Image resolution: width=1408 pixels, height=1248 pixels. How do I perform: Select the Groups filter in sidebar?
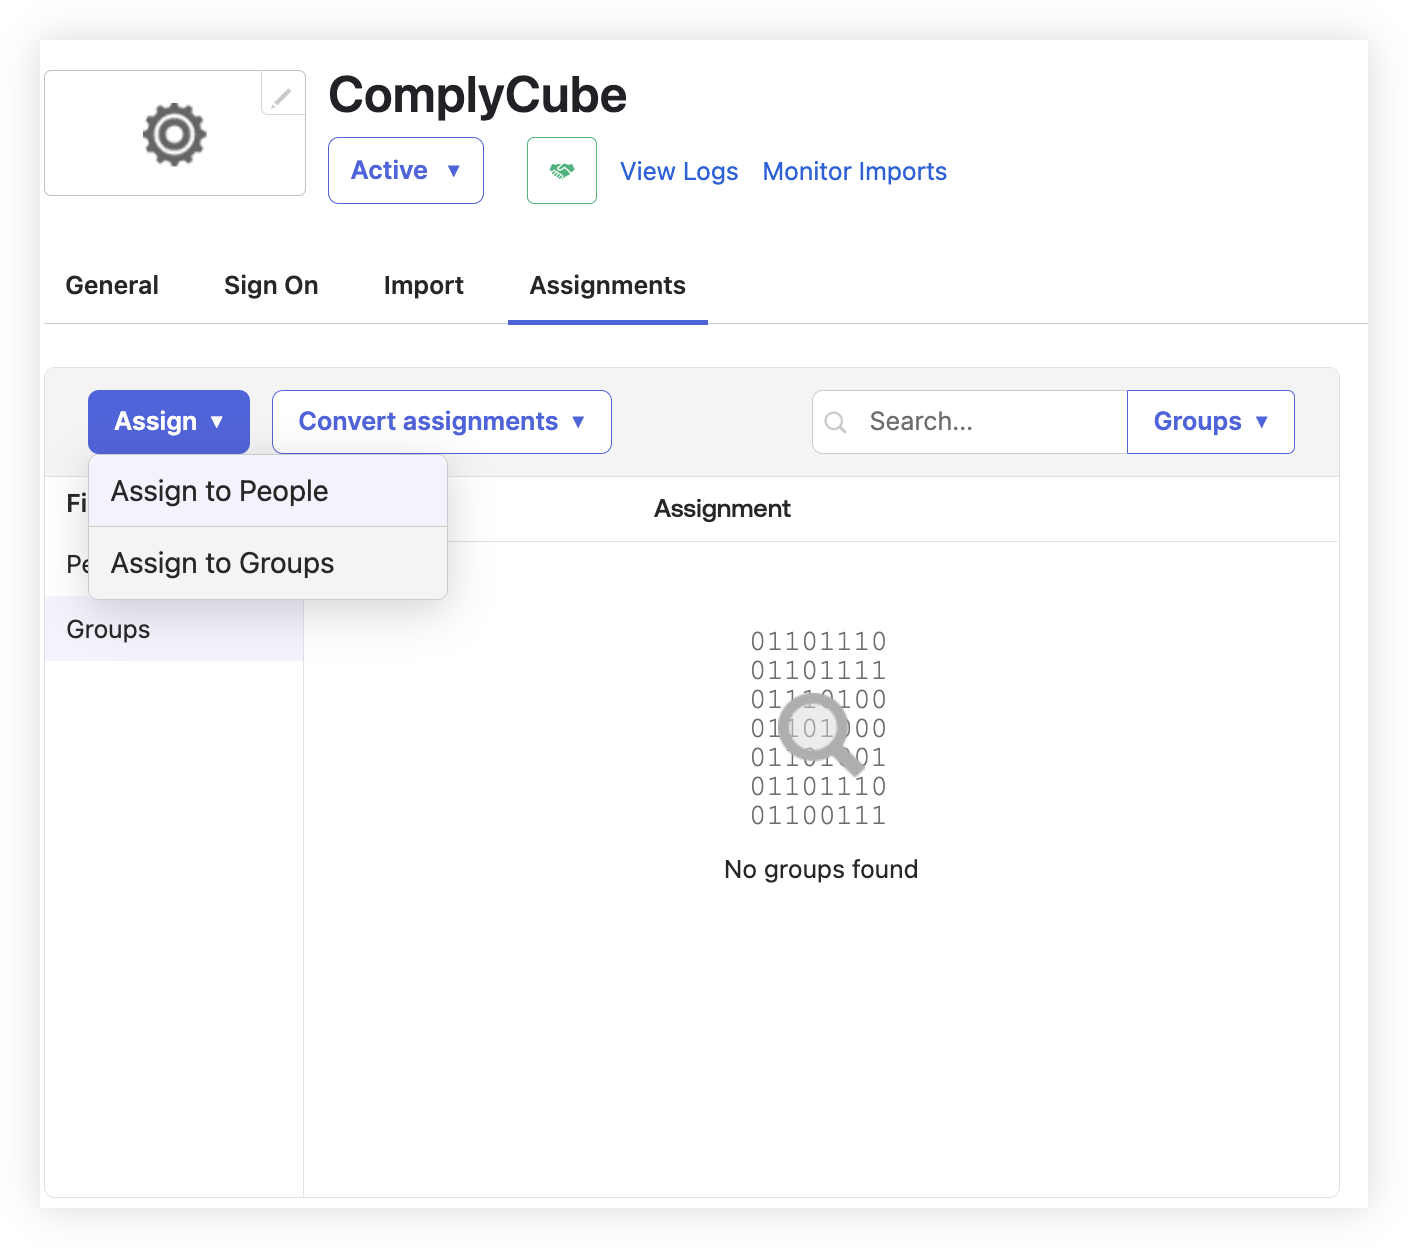click(x=109, y=630)
